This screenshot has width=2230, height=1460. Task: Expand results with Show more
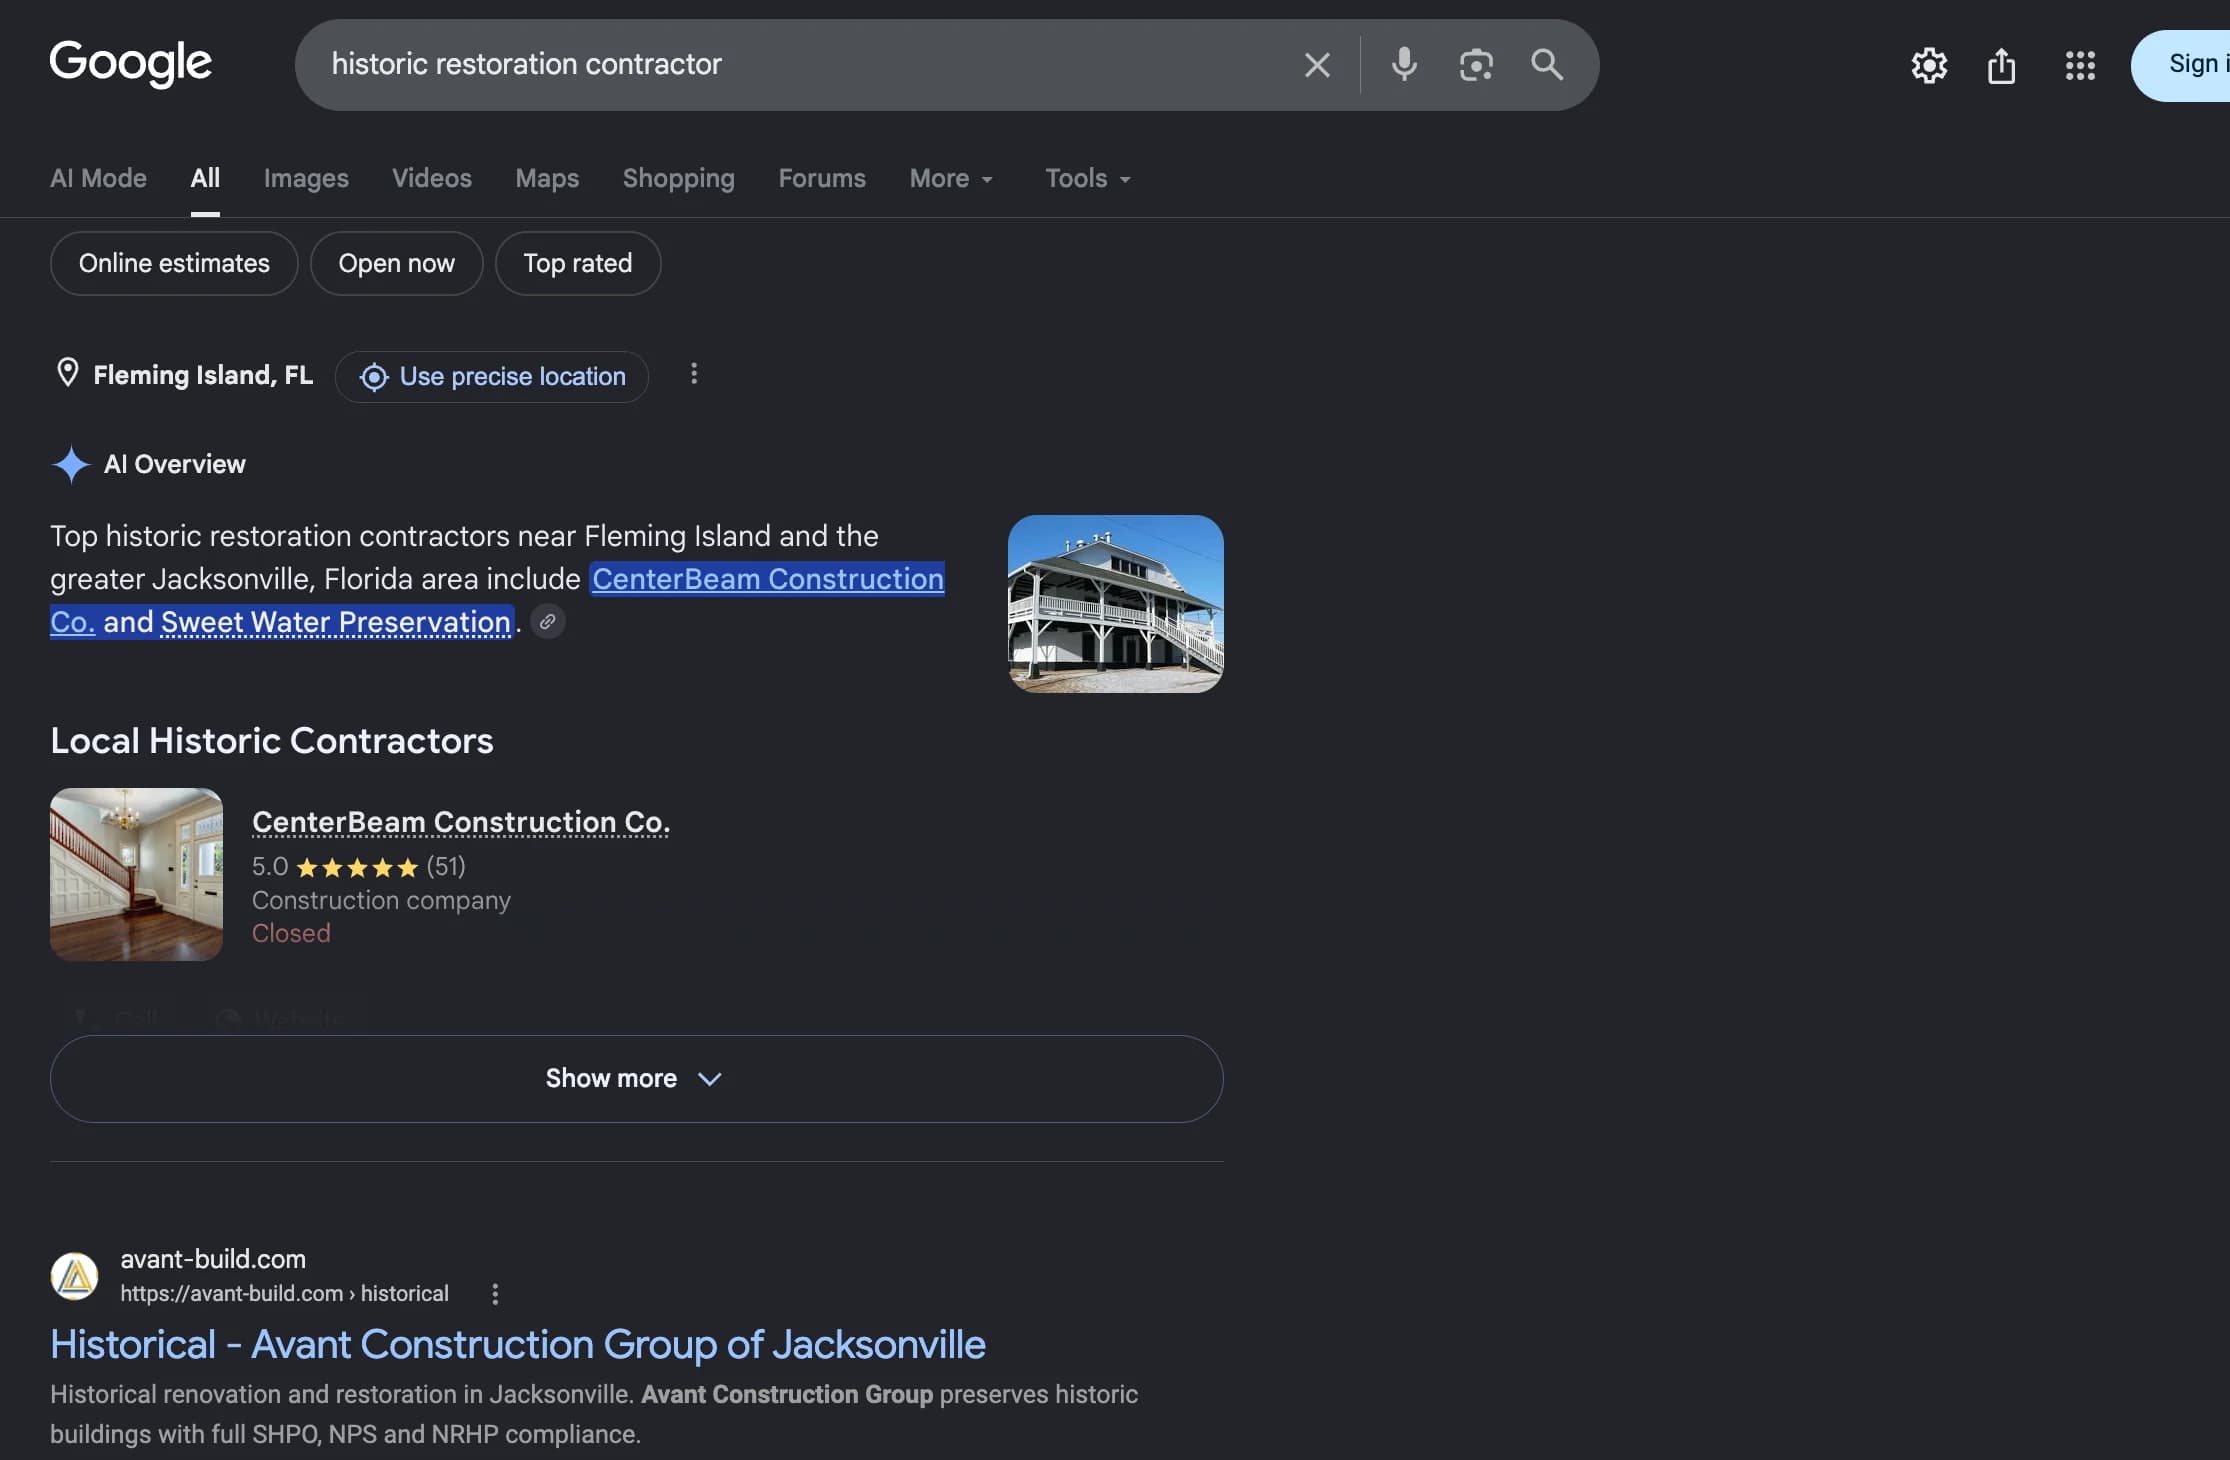pyautogui.click(x=636, y=1079)
